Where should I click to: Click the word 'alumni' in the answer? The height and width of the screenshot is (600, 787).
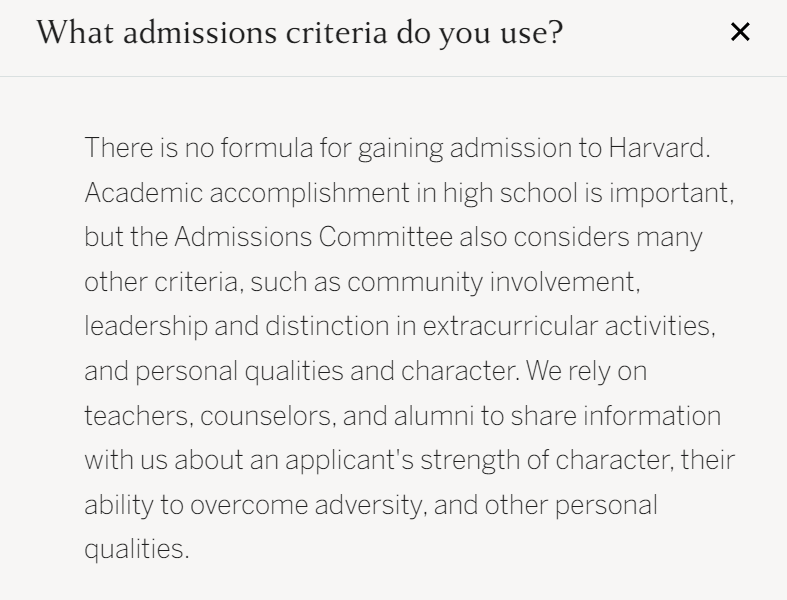[x=434, y=416]
